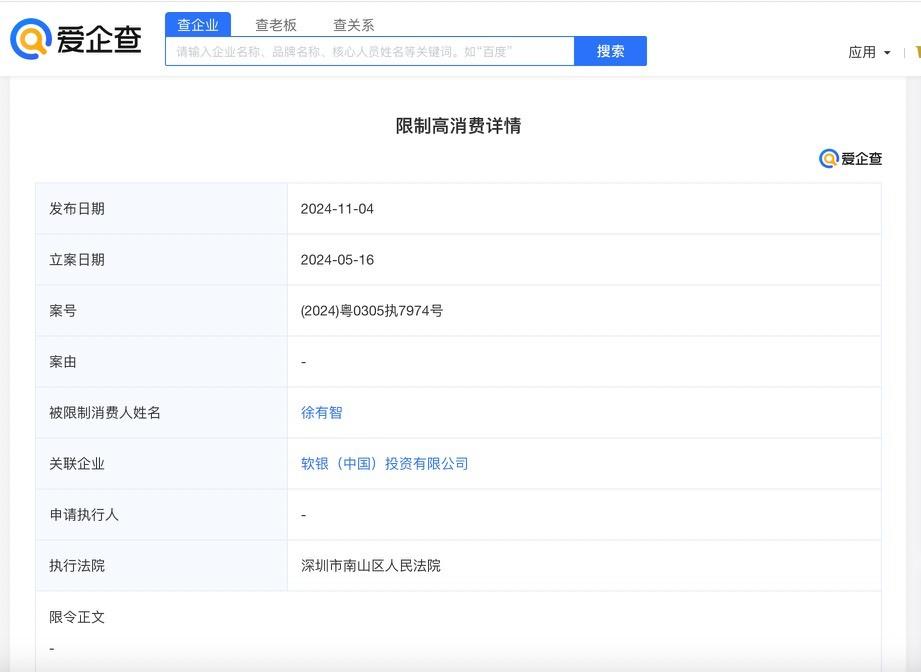The height and width of the screenshot is (672, 921).
Task: Click the gold icon right of 应用
Action: 916,52
